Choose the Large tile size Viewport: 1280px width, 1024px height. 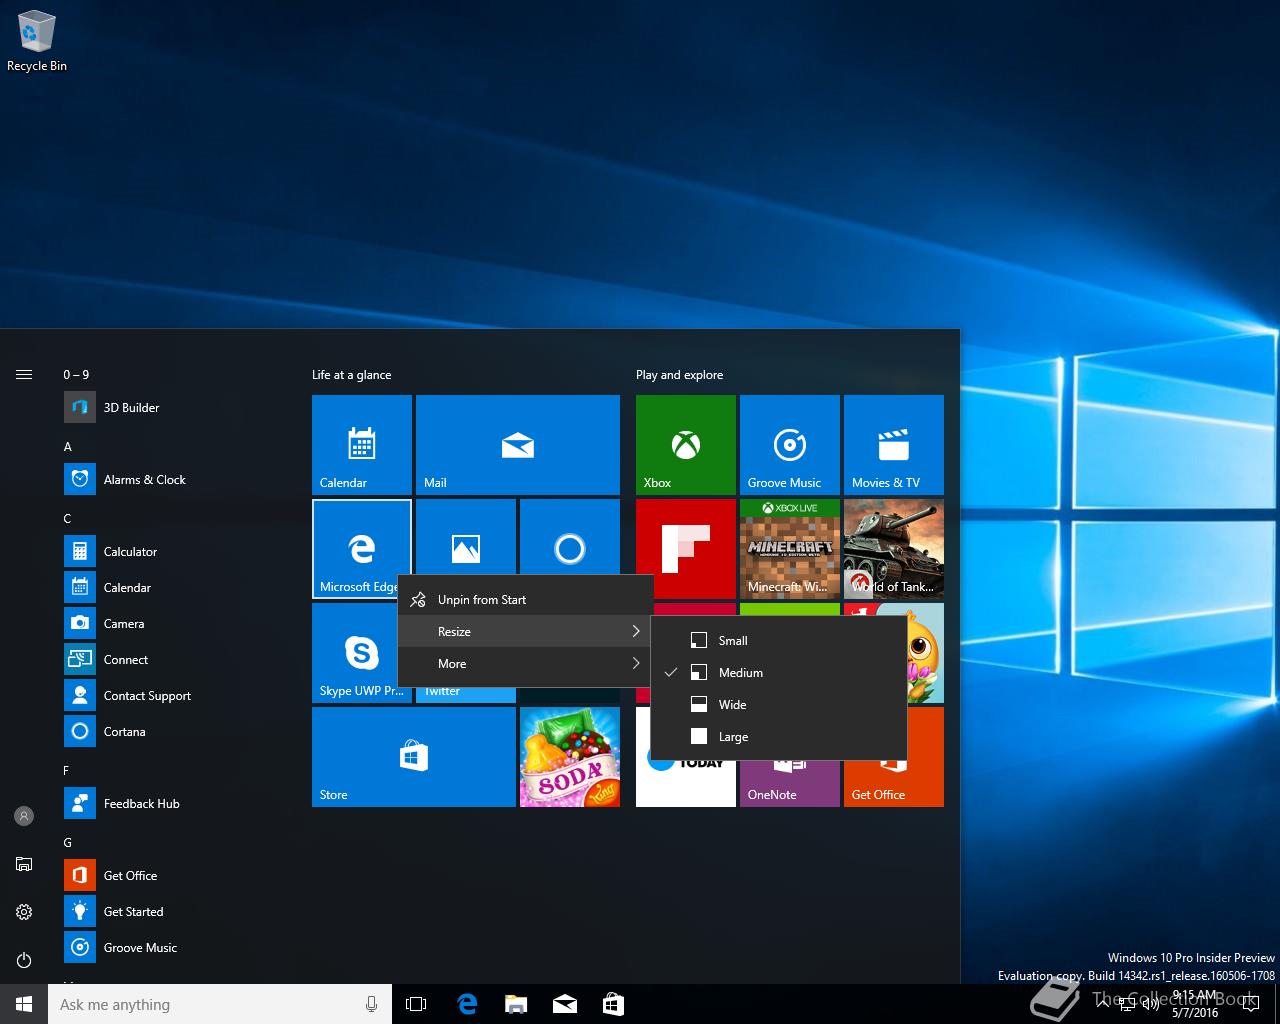(779, 737)
